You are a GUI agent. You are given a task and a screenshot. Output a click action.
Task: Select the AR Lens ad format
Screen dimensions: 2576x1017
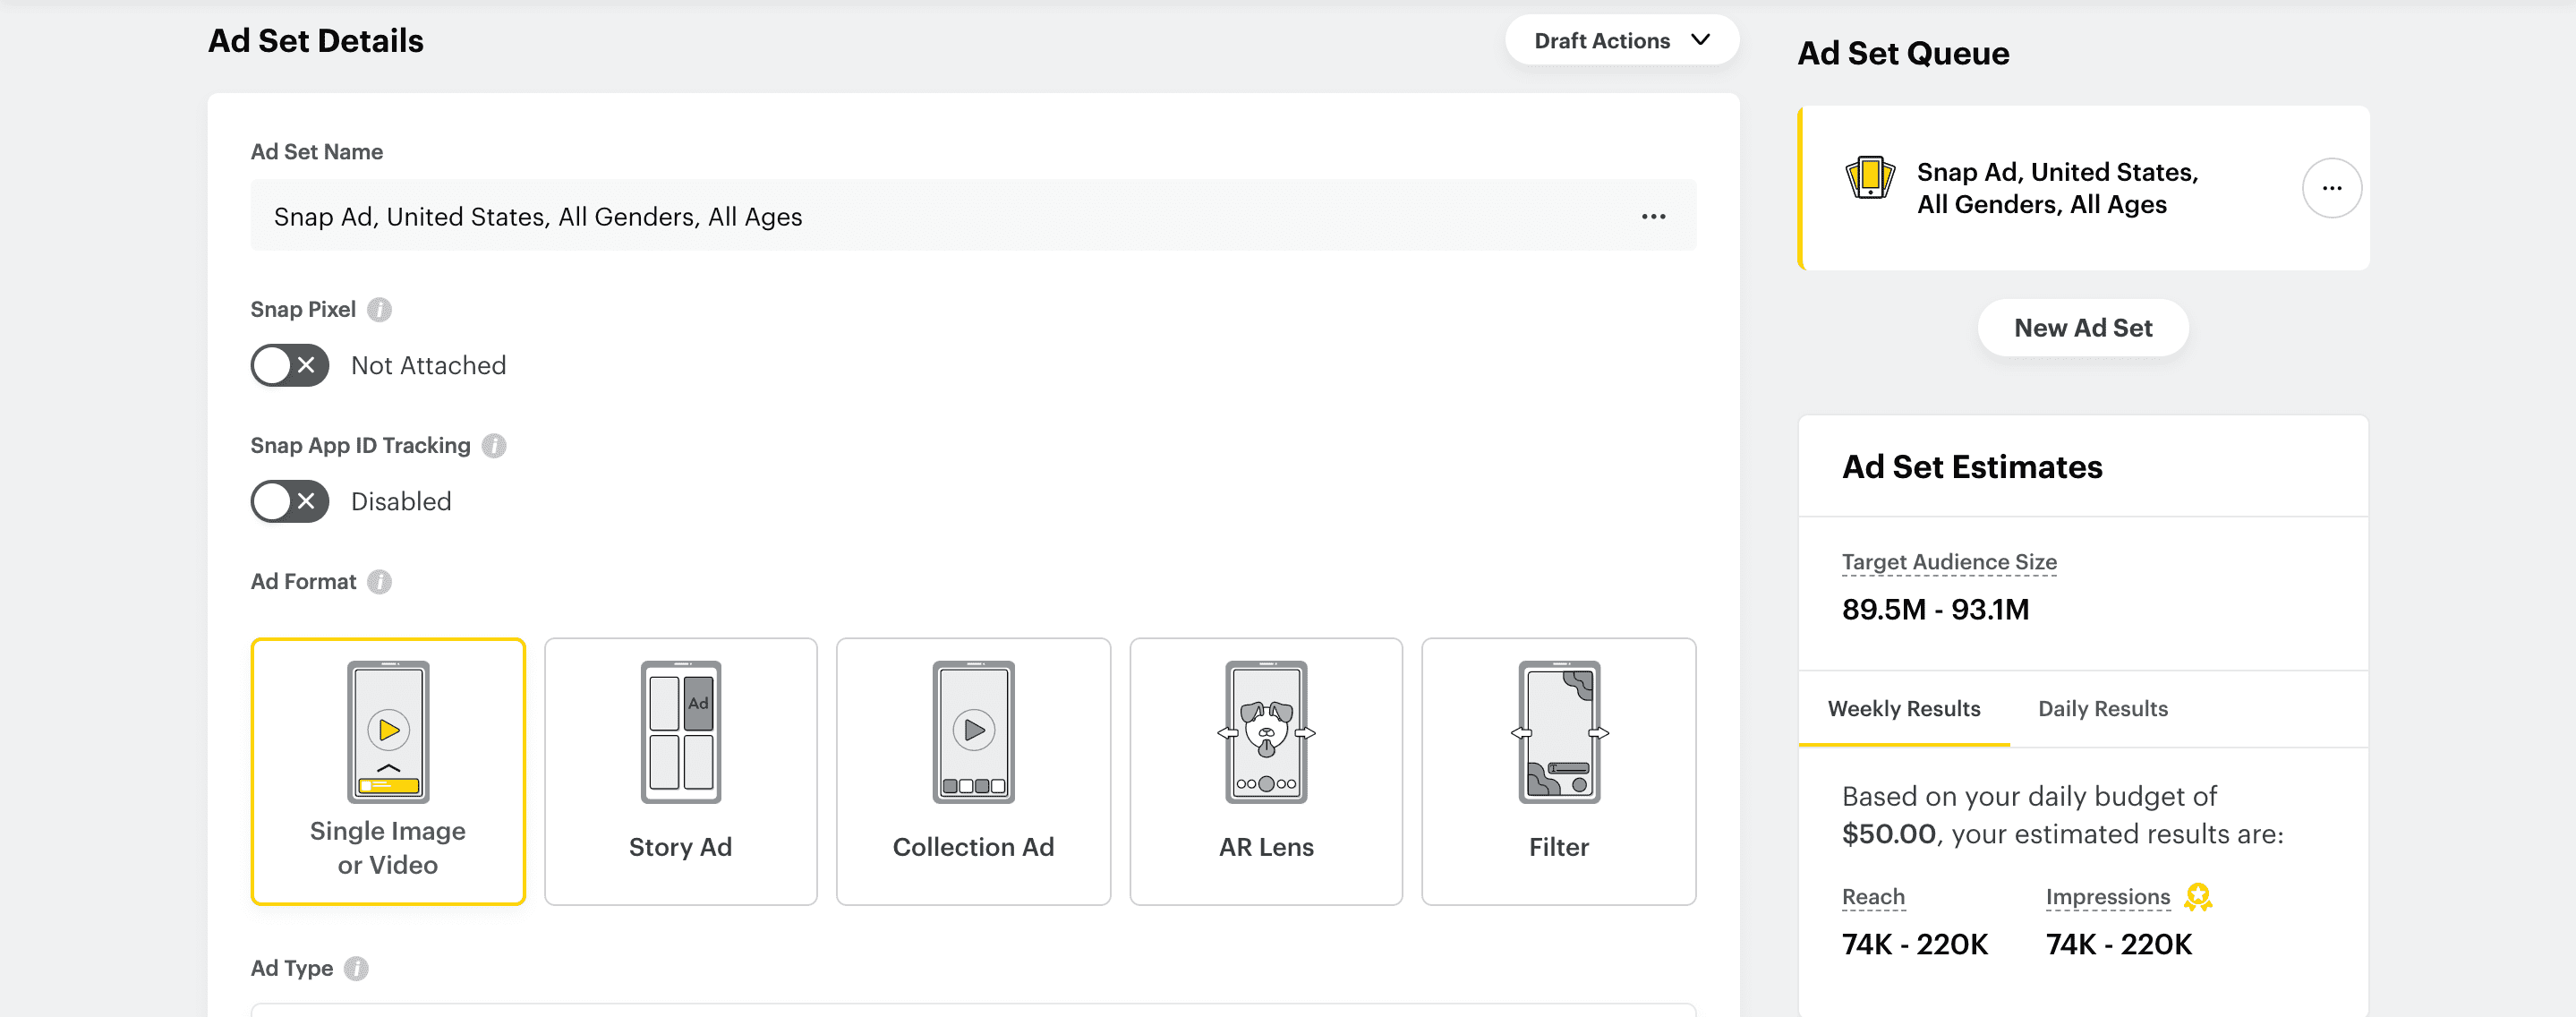(x=1265, y=771)
